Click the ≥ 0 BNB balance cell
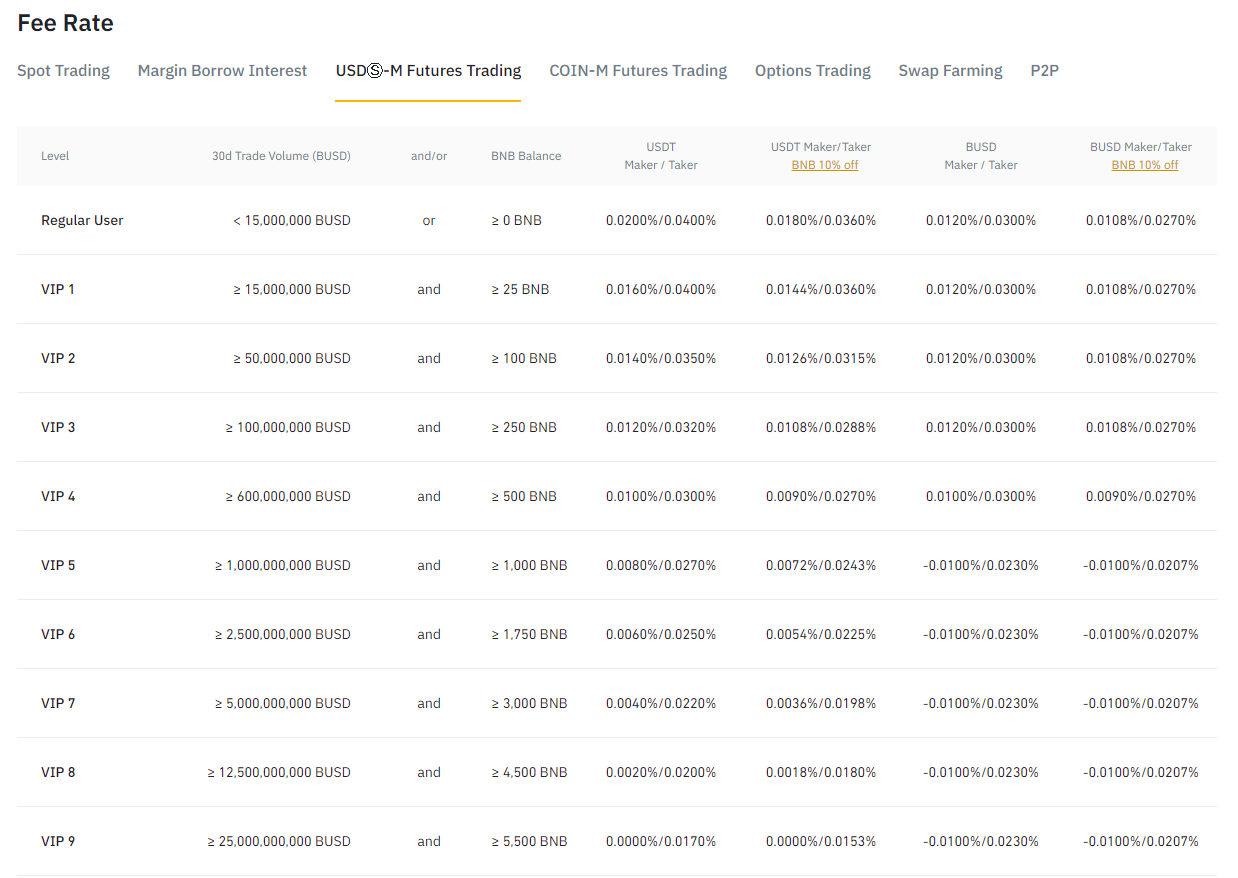Viewport: 1238px width, 878px height. point(516,220)
